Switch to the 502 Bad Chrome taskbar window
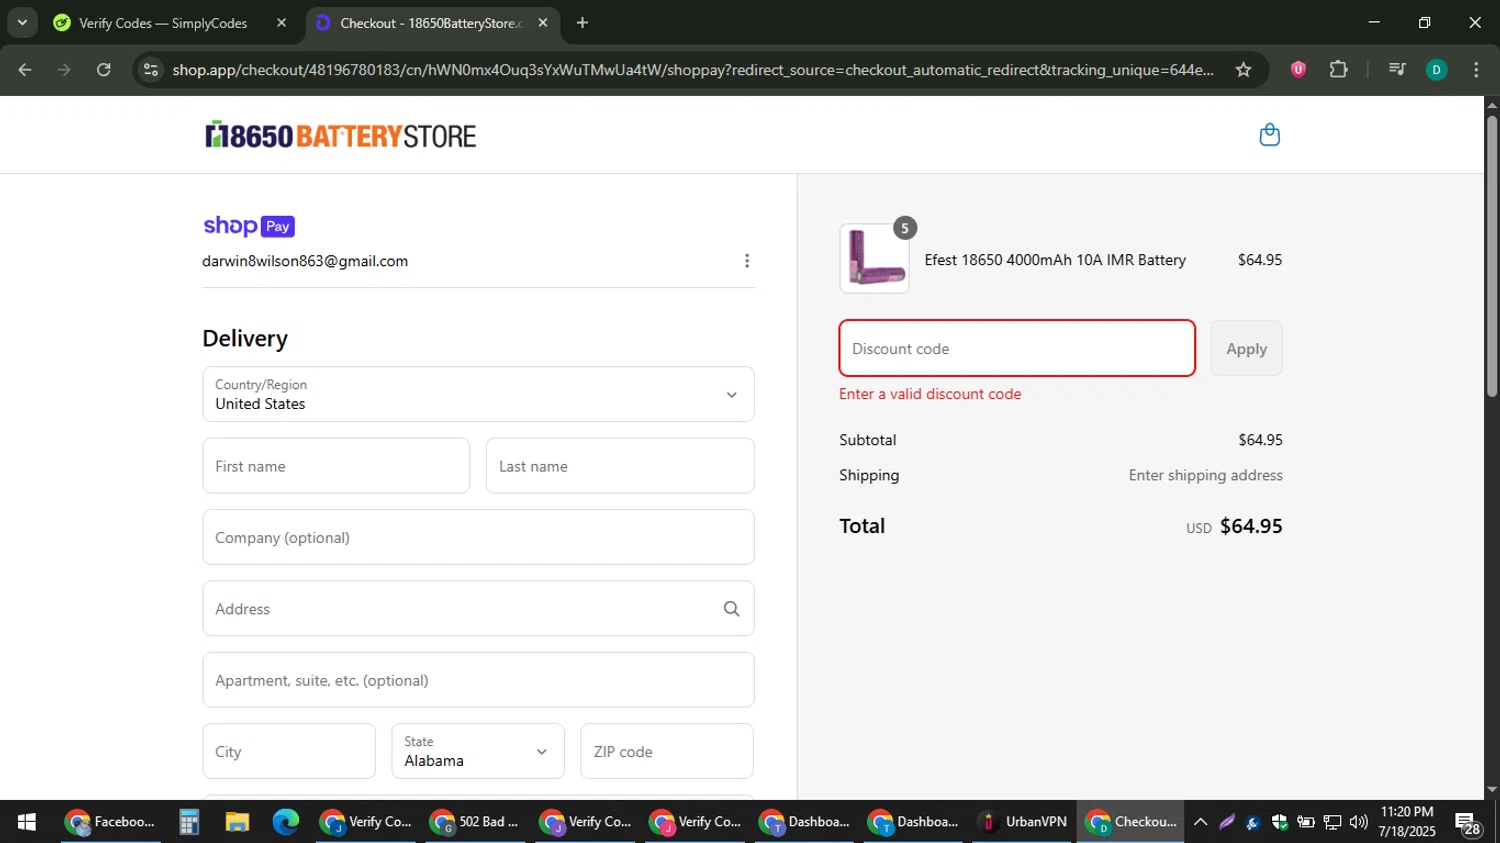Image resolution: width=1500 pixels, height=843 pixels. [474, 822]
